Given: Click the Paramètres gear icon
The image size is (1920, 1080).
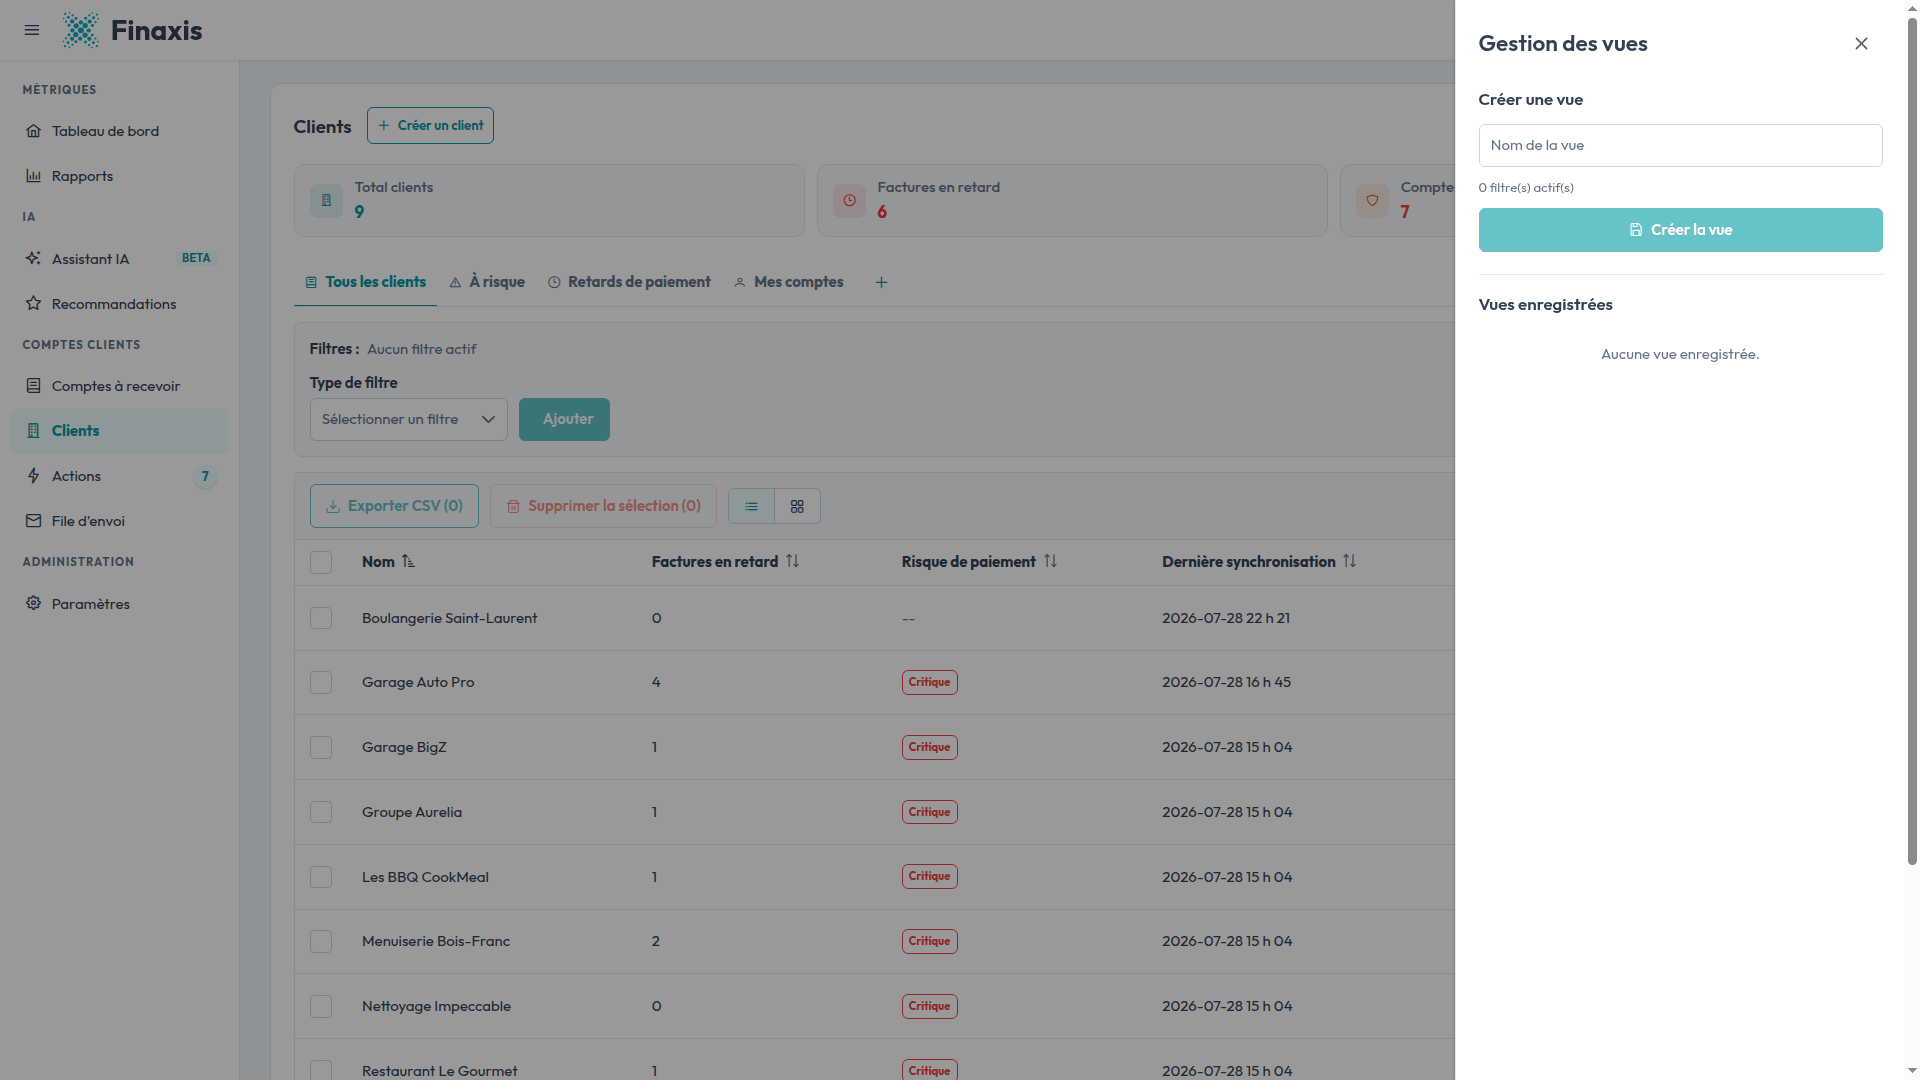Looking at the screenshot, I should (33, 603).
